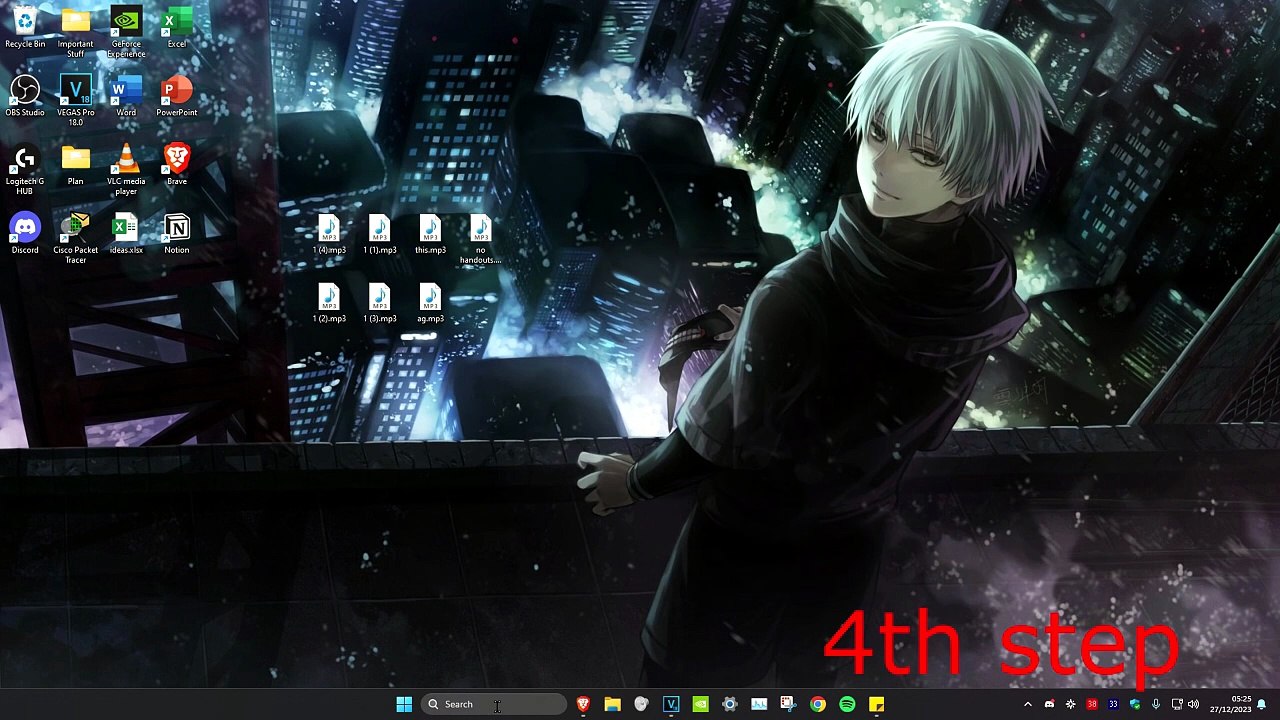Open Settings gear from the taskbar
The width and height of the screenshot is (1280, 720).
(730, 704)
